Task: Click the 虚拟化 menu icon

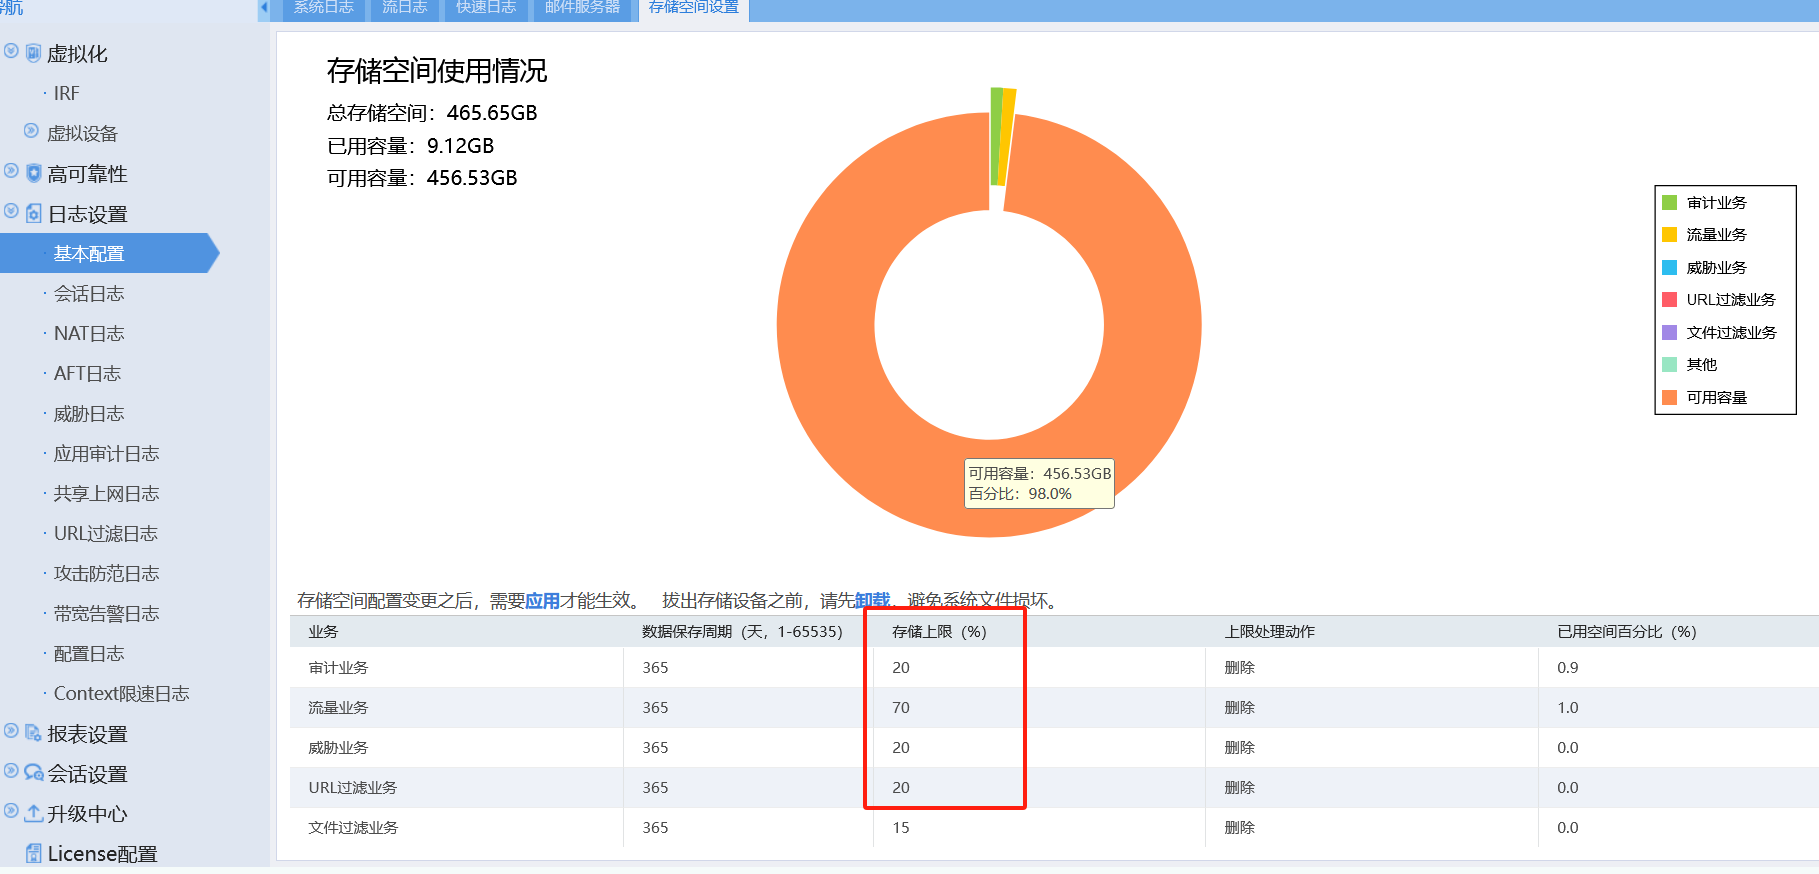Action: [33, 53]
